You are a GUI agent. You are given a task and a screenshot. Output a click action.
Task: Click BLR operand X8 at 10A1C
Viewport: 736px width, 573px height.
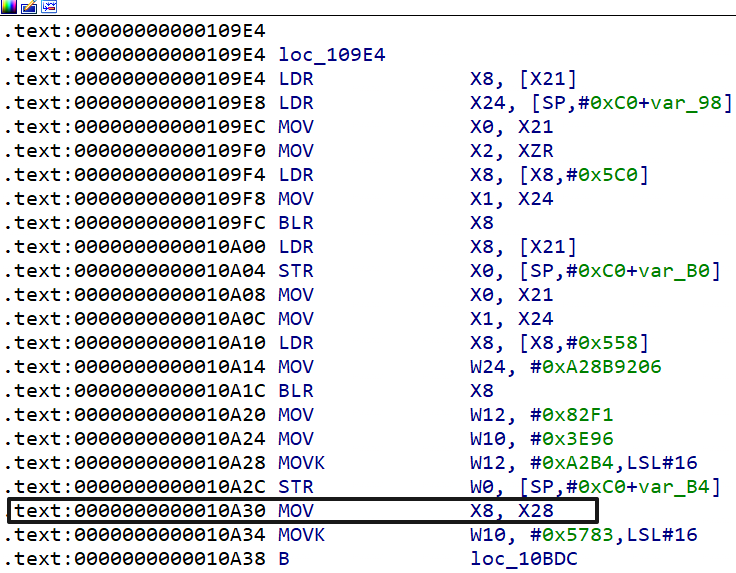point(482,391)
